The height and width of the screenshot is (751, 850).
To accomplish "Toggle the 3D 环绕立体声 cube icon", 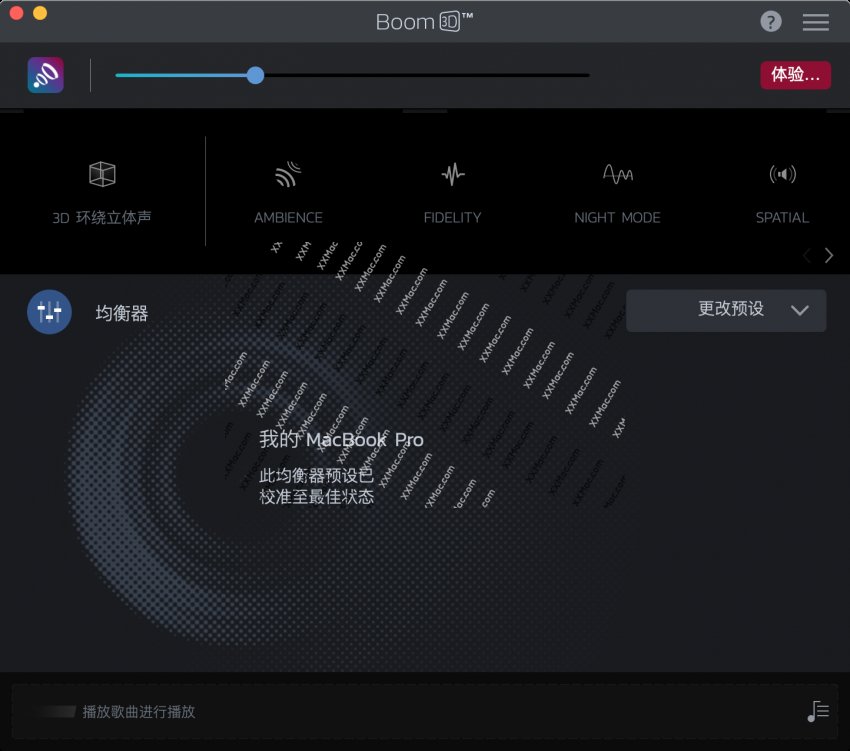I will pos(102,174).
